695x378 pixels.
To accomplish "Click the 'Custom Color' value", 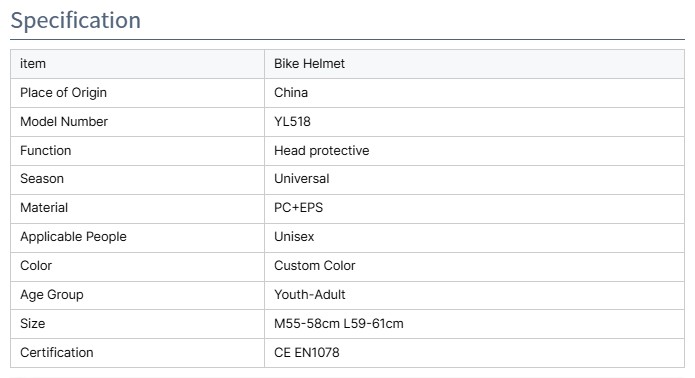I will click(315, 265).
